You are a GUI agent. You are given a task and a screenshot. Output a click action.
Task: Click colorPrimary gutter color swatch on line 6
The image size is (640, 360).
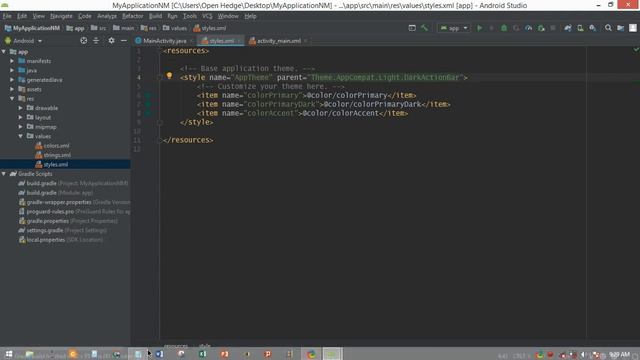coord(148,95)
